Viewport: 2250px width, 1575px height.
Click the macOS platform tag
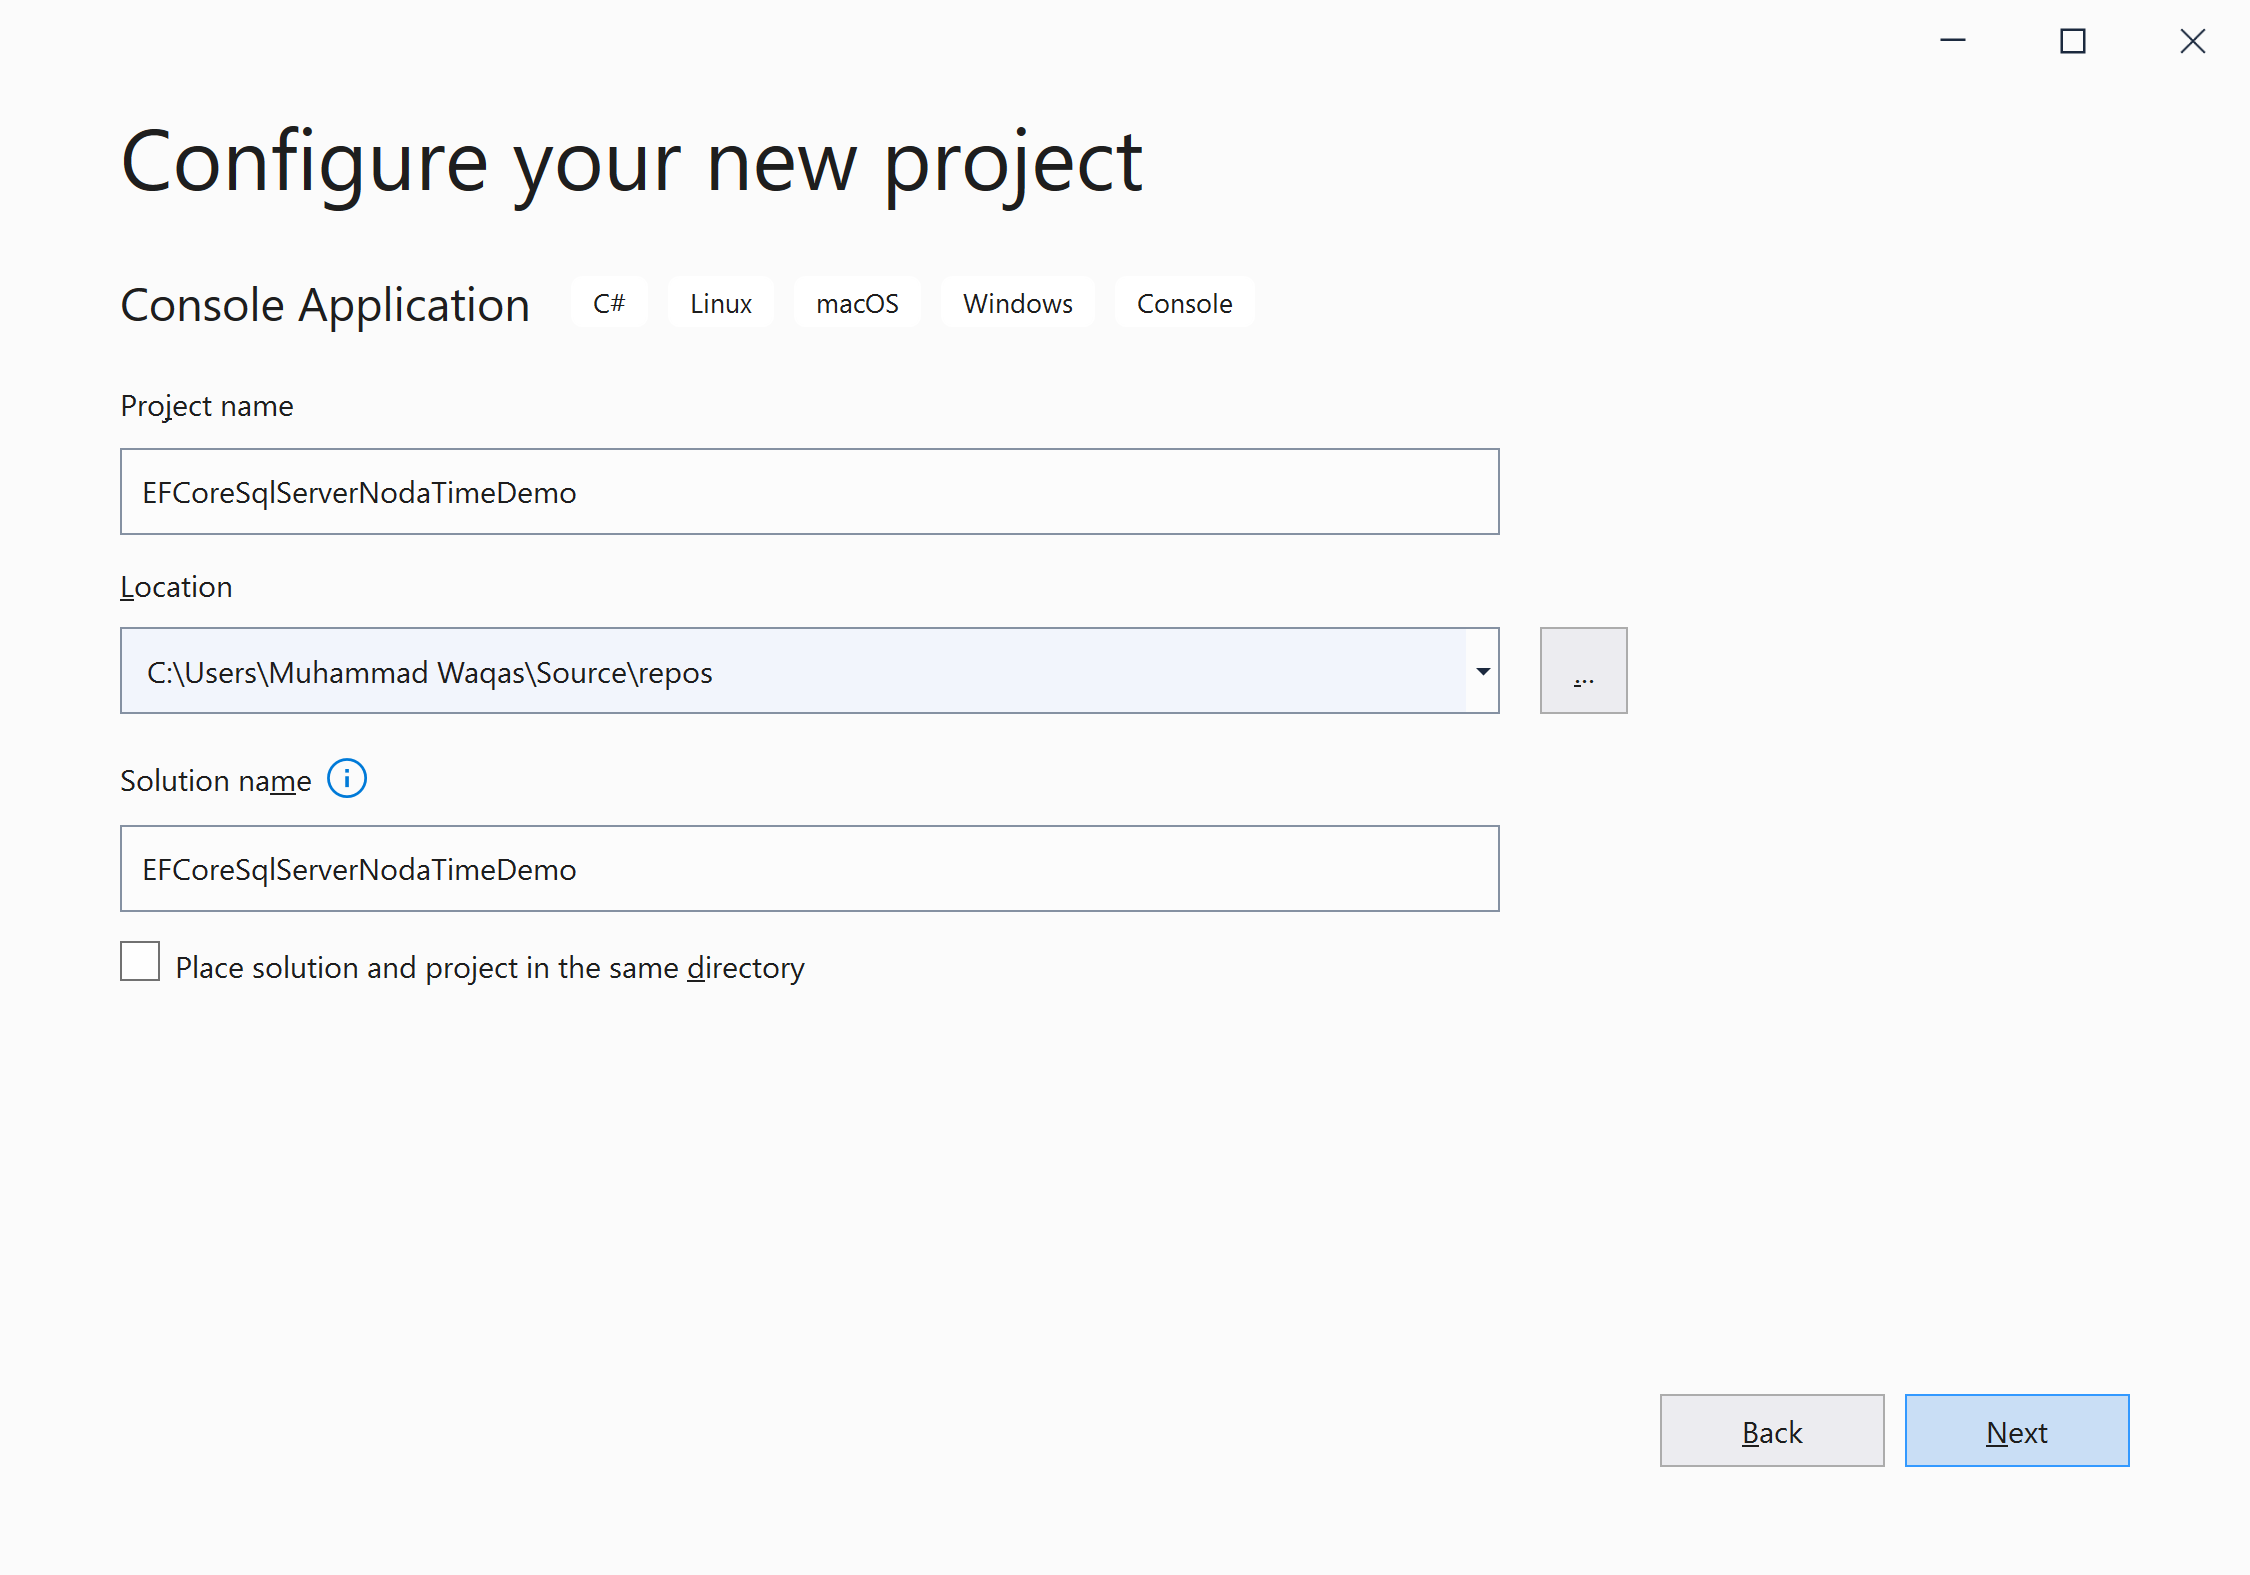(x=857, y=303)
